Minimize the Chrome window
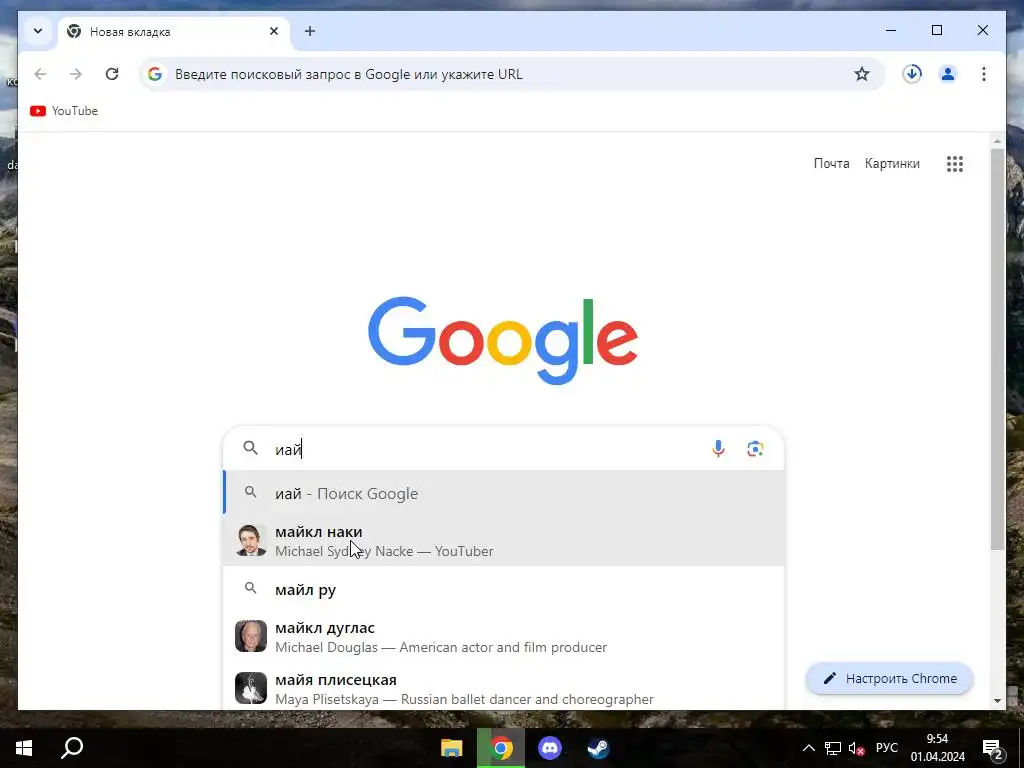The height and width of the screenshot is (768, 1024). (x=891, y=30)
